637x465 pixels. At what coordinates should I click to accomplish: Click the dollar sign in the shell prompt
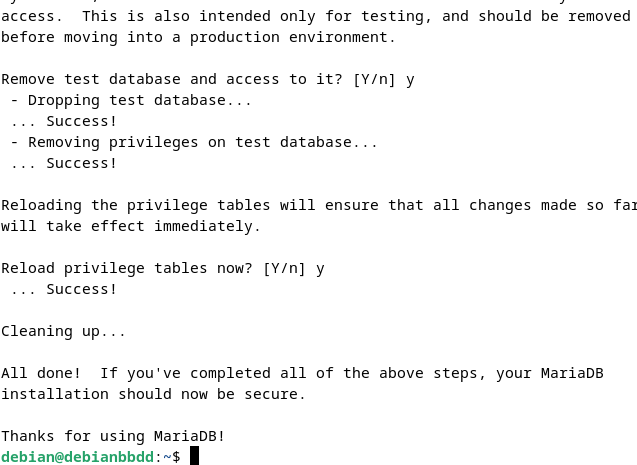[176, 457]
